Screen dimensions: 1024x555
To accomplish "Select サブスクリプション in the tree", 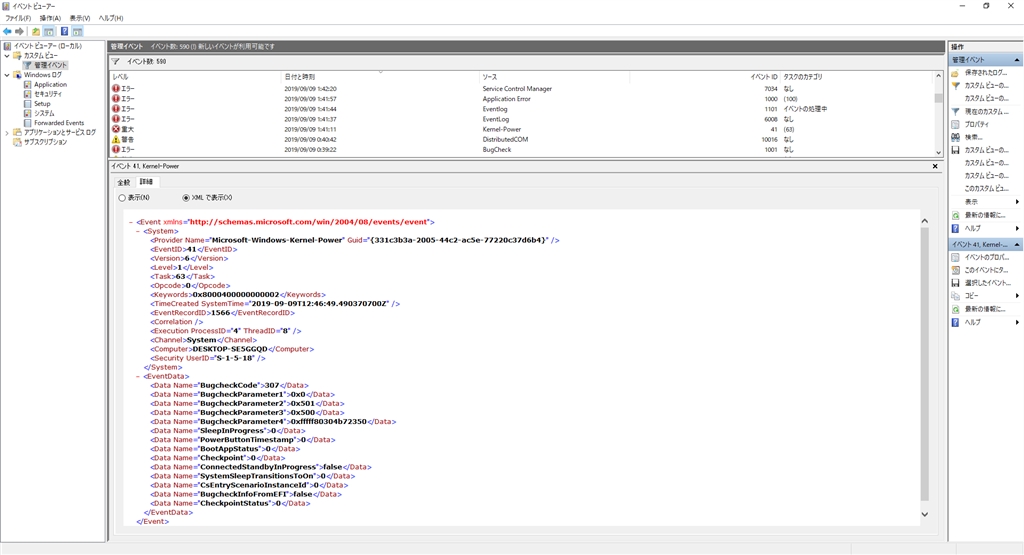I will tap(45, 142).
